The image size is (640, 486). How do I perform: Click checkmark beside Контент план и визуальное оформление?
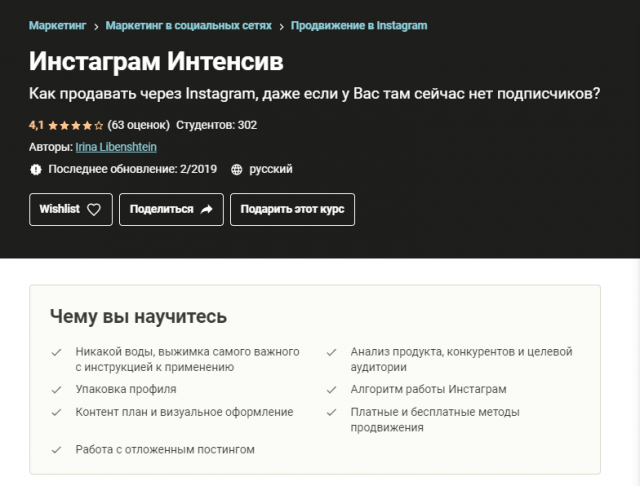[55, 412]
